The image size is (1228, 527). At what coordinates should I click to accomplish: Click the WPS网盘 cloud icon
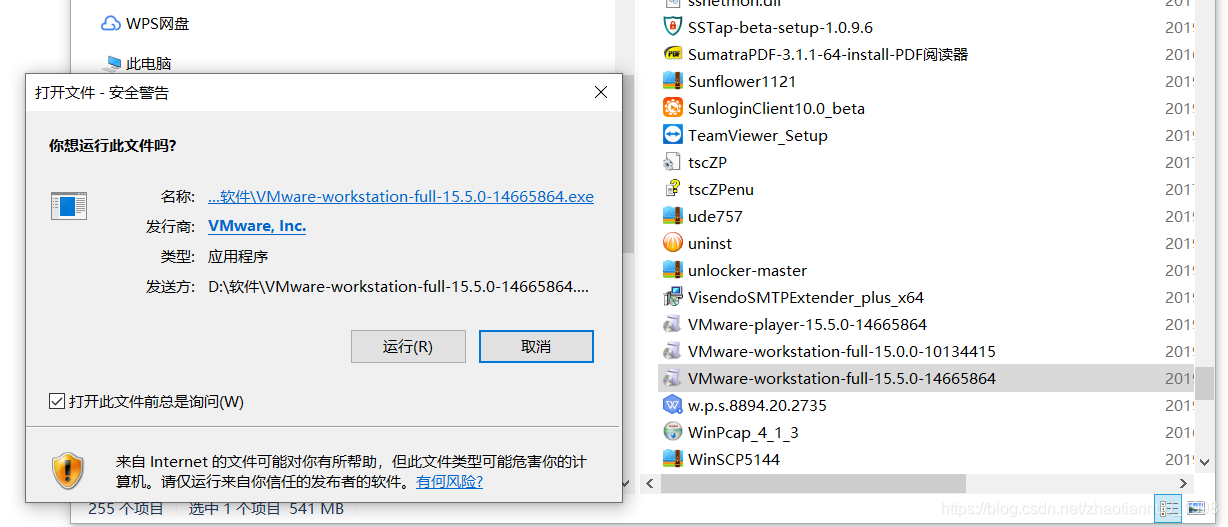pos(111,23)
